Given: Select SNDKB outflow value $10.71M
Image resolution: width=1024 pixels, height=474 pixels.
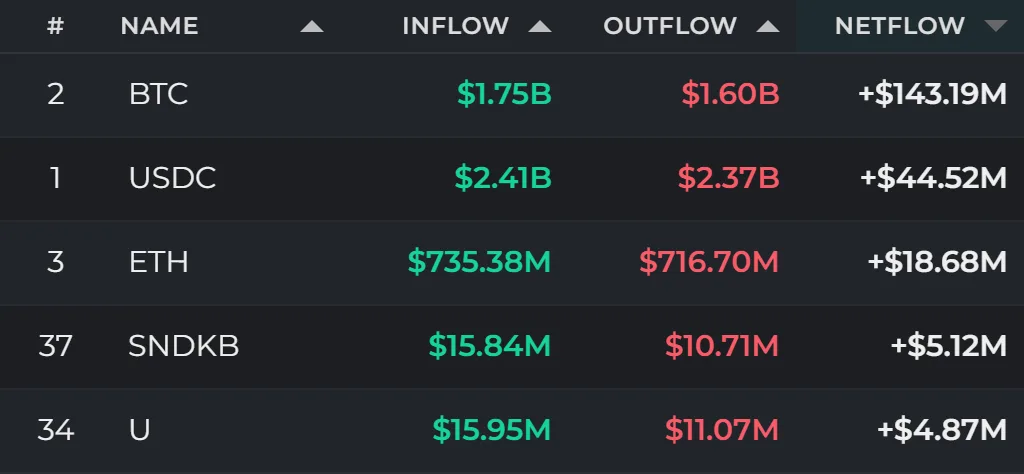Looking at the screenshot, I should (722, 346).
